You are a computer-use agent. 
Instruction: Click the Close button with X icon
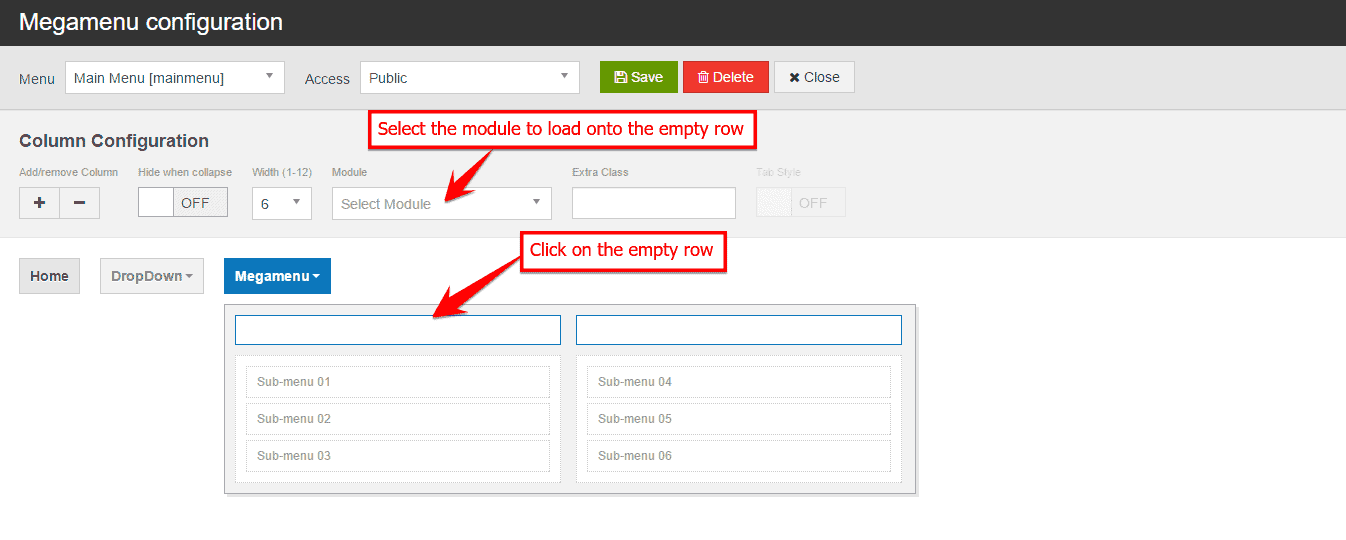813,77
